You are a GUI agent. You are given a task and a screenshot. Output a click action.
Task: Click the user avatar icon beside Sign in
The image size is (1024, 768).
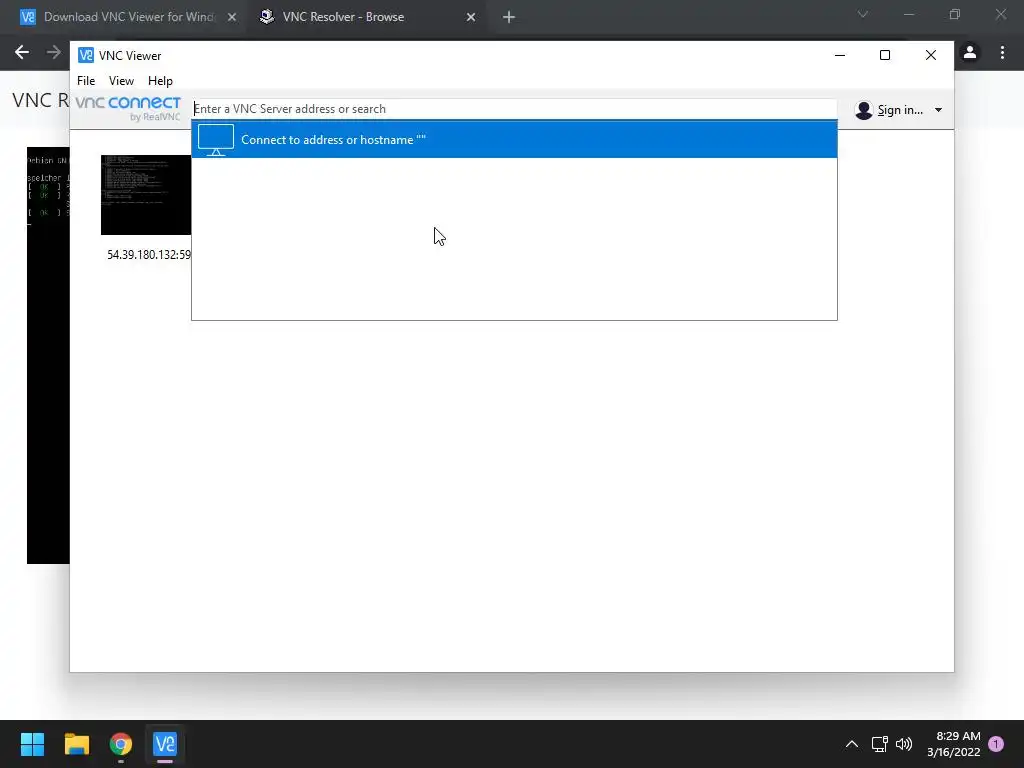point(863,110)
